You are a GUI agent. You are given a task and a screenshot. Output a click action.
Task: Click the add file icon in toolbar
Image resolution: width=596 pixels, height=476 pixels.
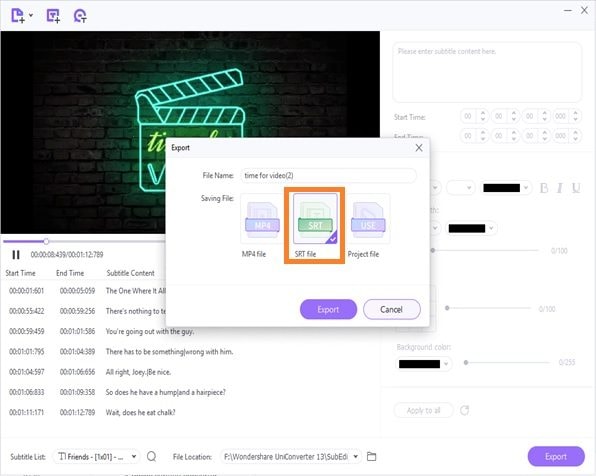(x=18, y=16)
